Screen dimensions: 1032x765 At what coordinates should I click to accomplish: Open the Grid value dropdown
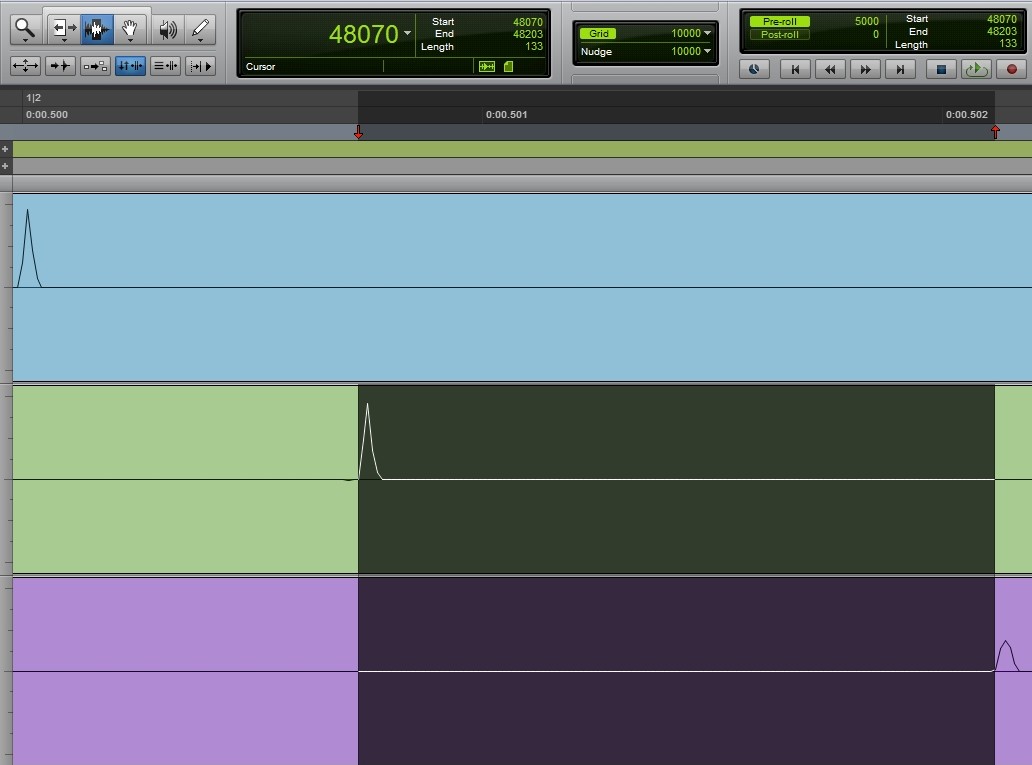[707, 33]
